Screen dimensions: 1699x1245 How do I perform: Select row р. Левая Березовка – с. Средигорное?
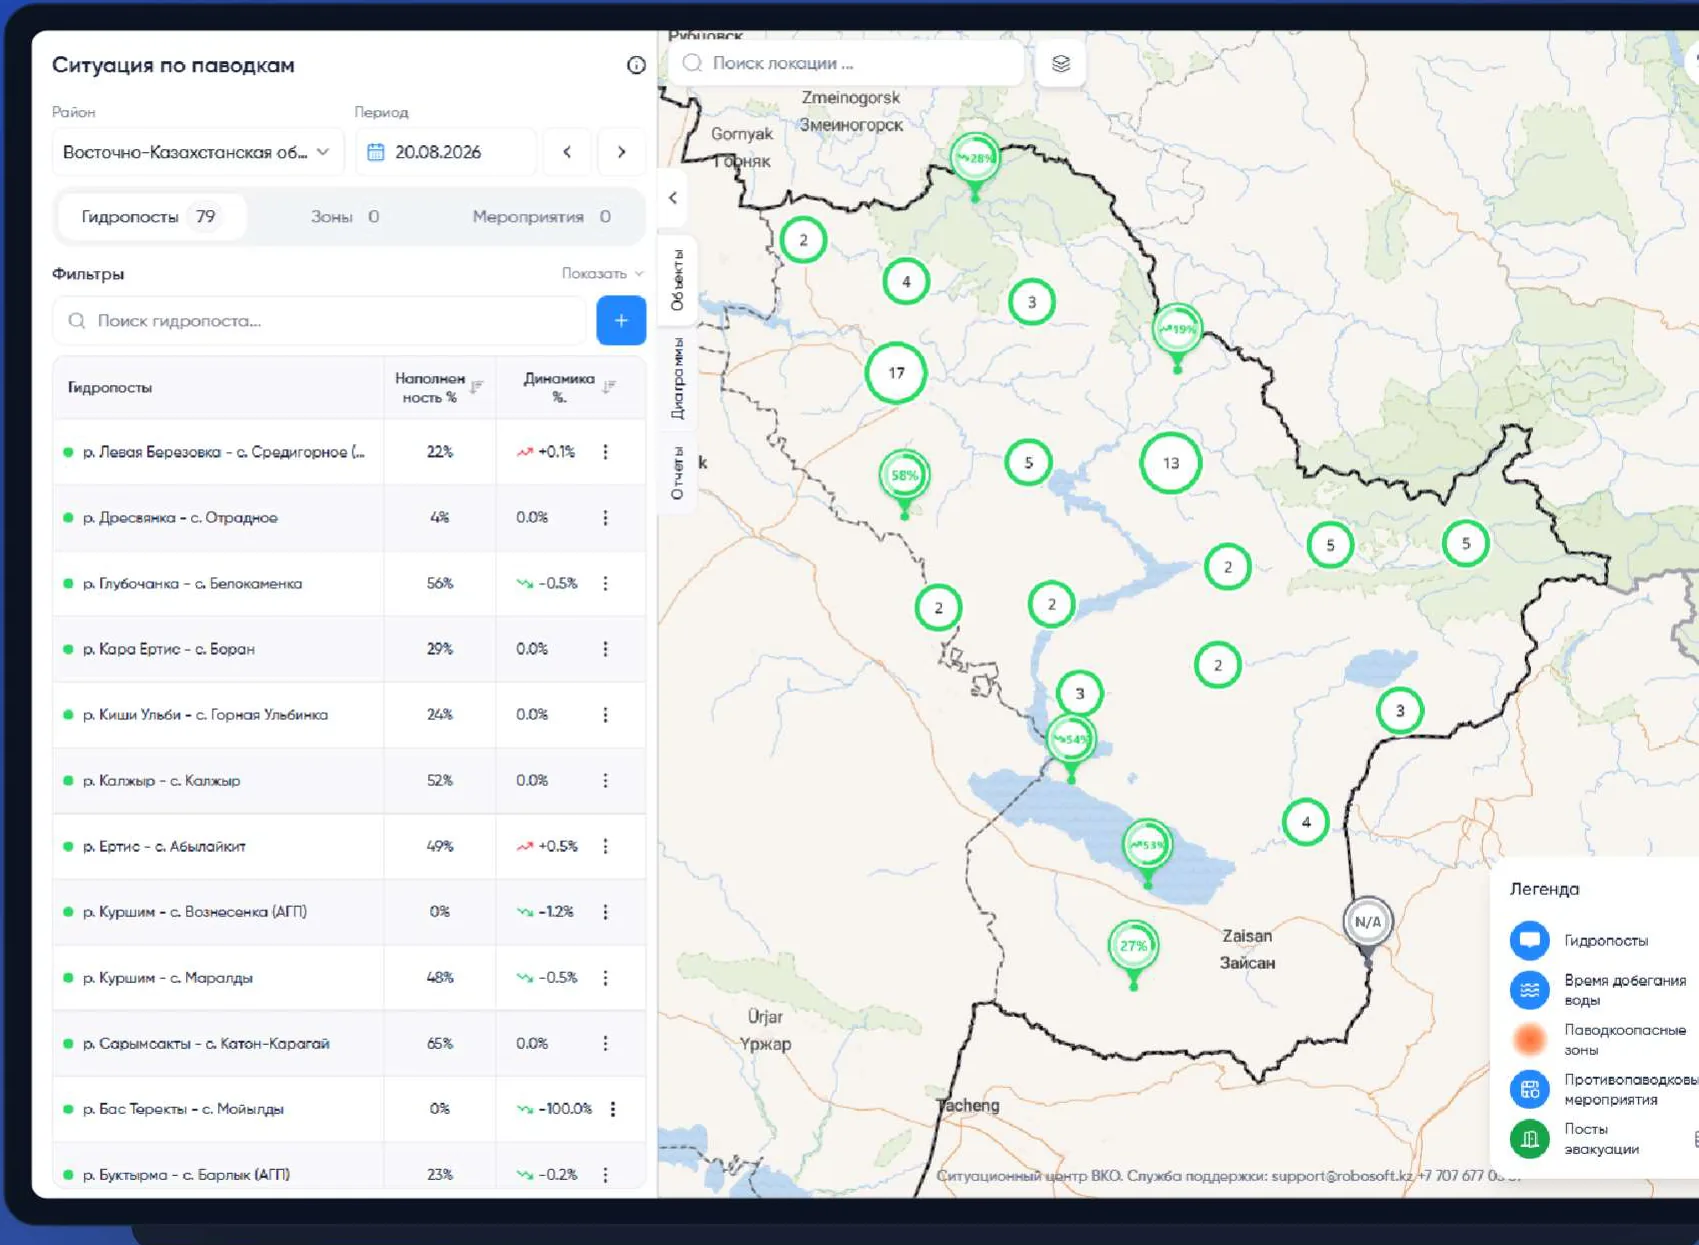(x=349, y=452)
